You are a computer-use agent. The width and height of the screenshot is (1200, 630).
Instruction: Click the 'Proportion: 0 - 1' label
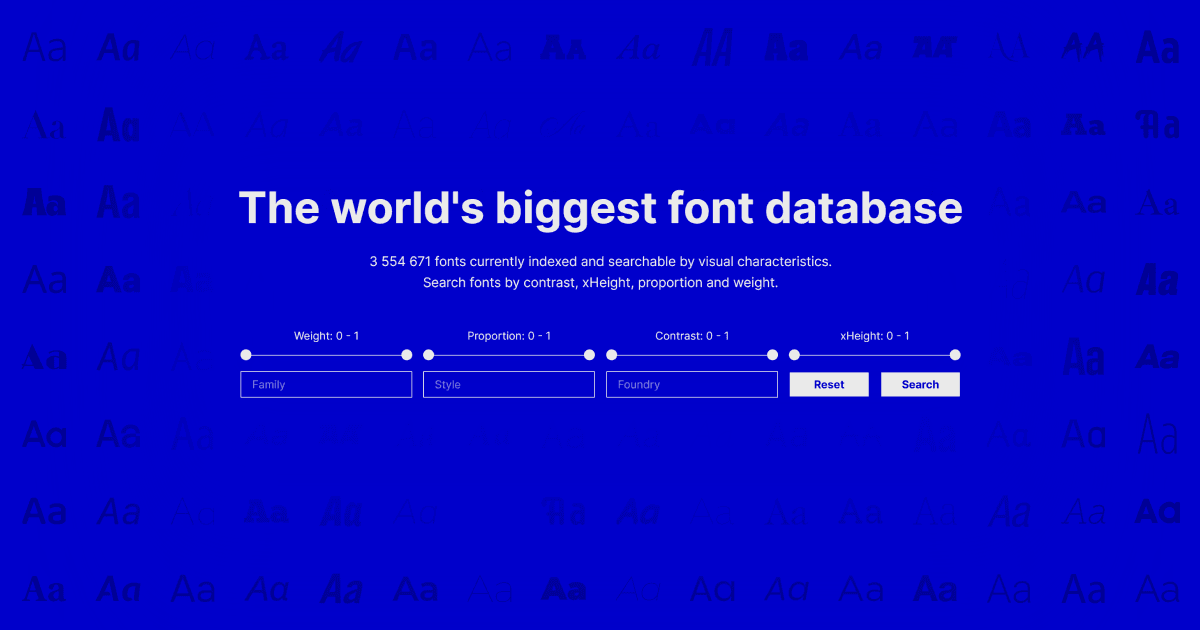(509, 336)
